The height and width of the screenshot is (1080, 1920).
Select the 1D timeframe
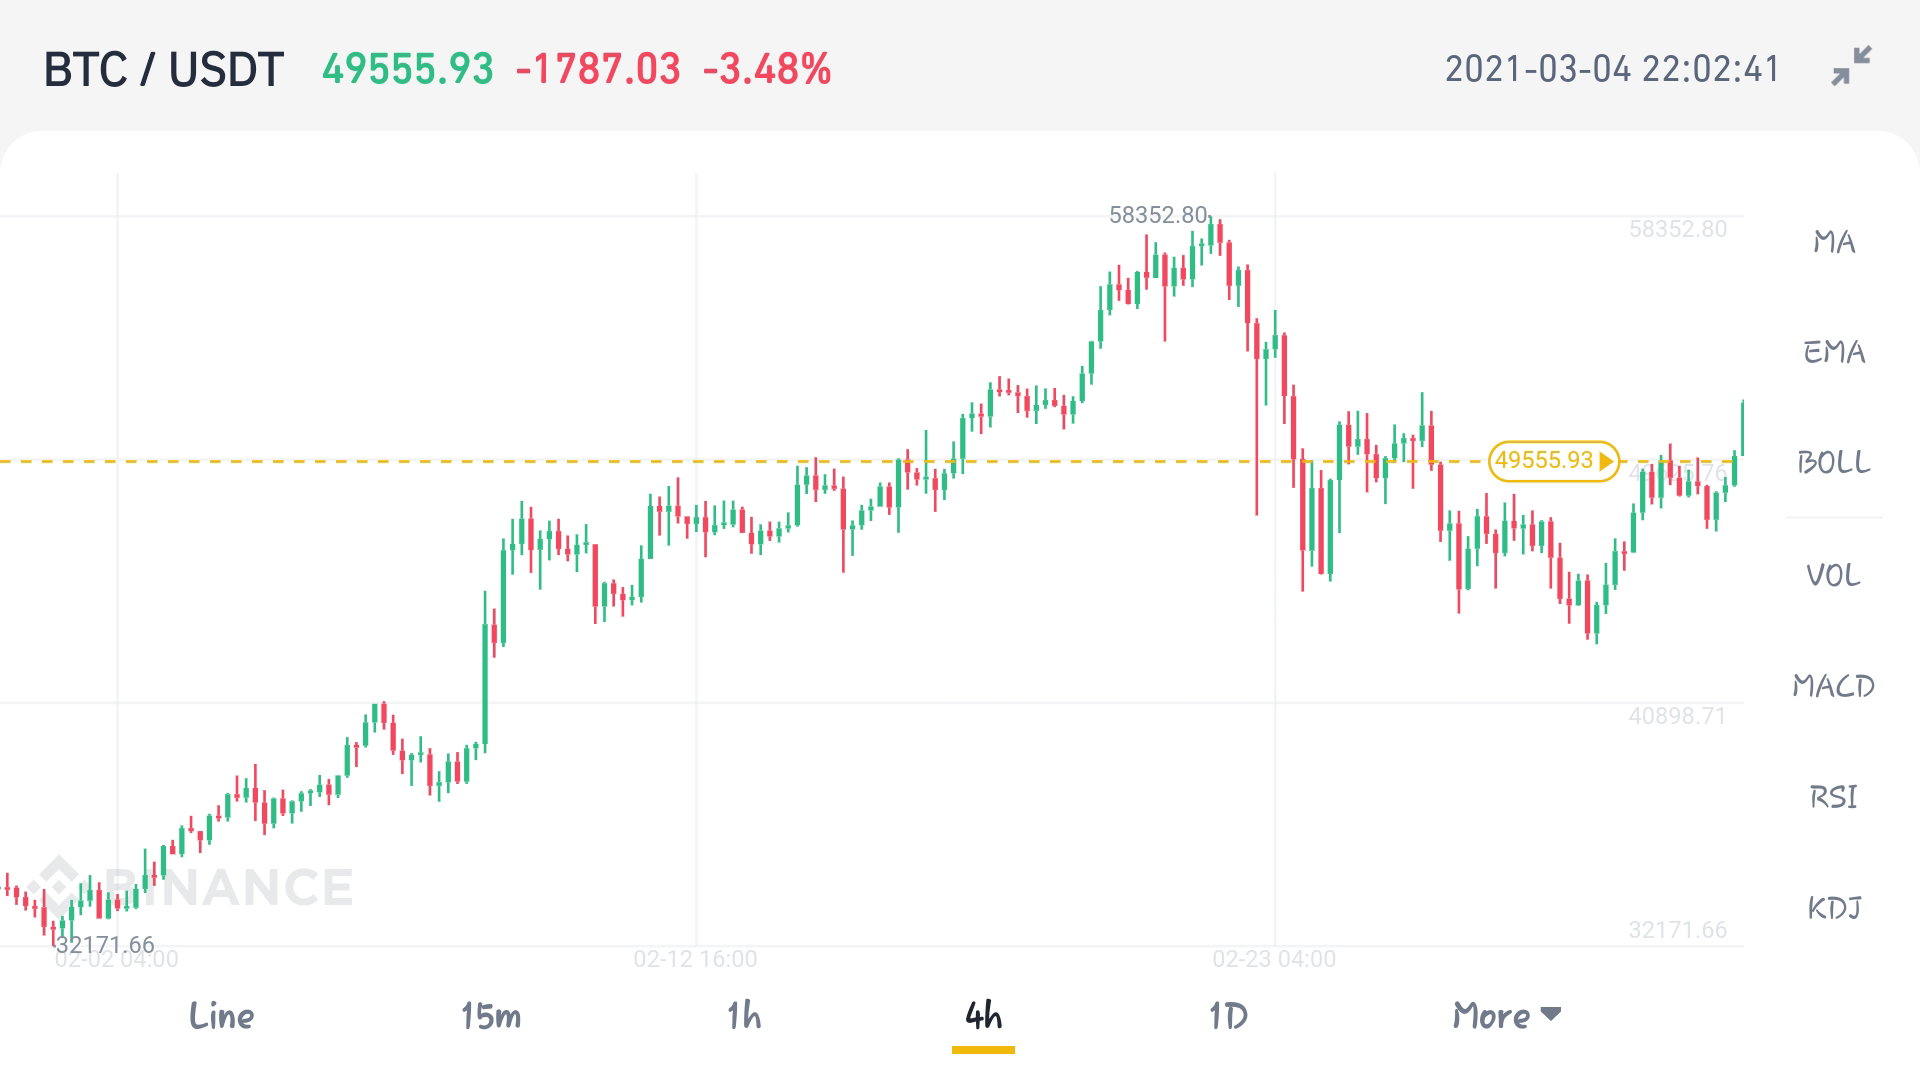pos(1228,1016)
